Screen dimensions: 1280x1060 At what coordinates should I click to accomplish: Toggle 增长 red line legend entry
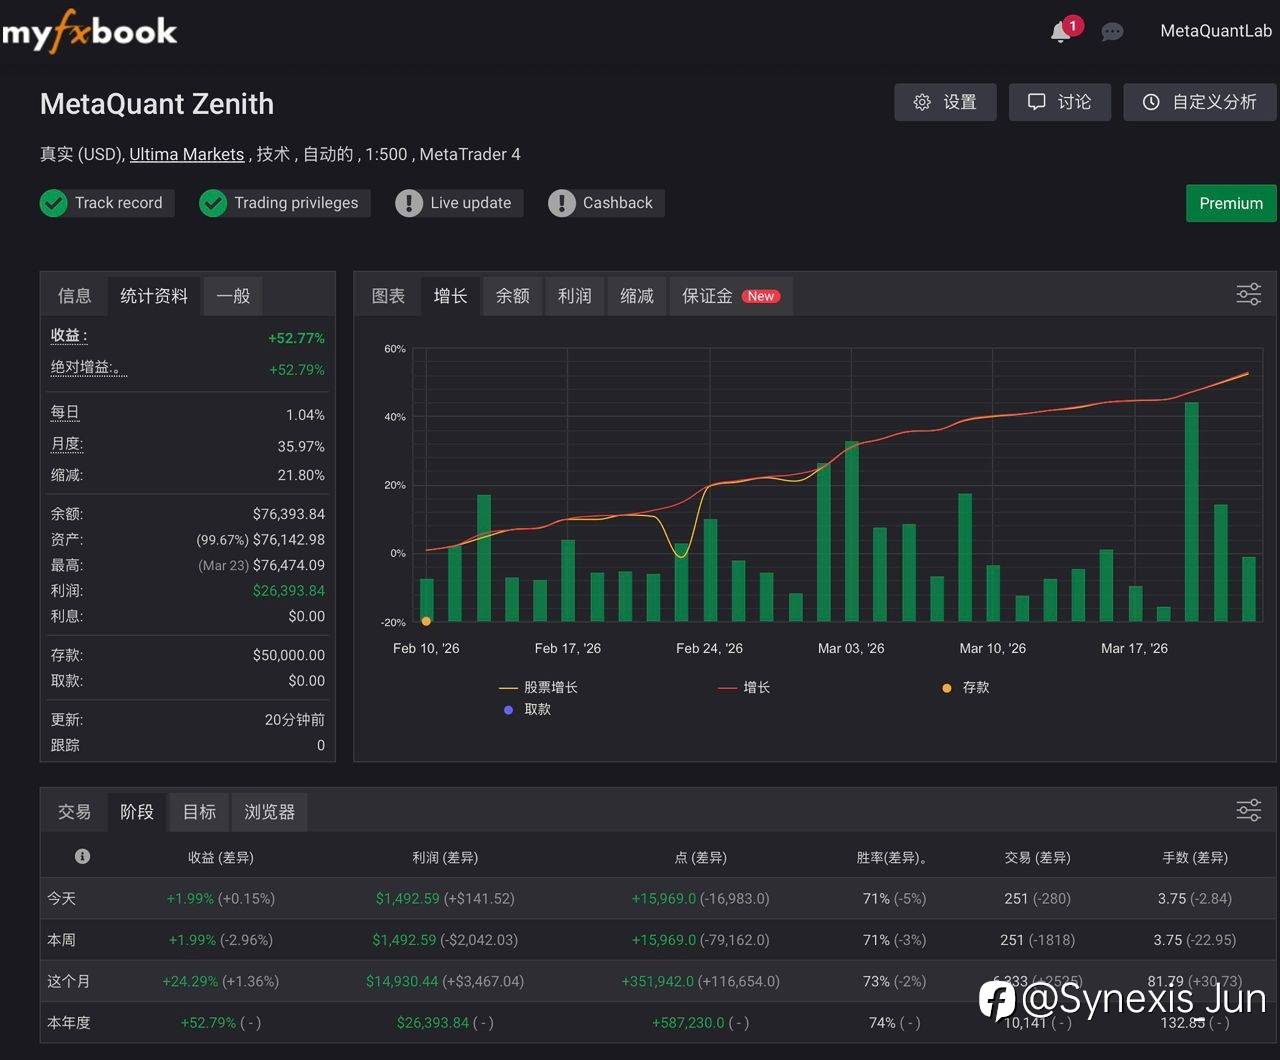tap(744, 687)
